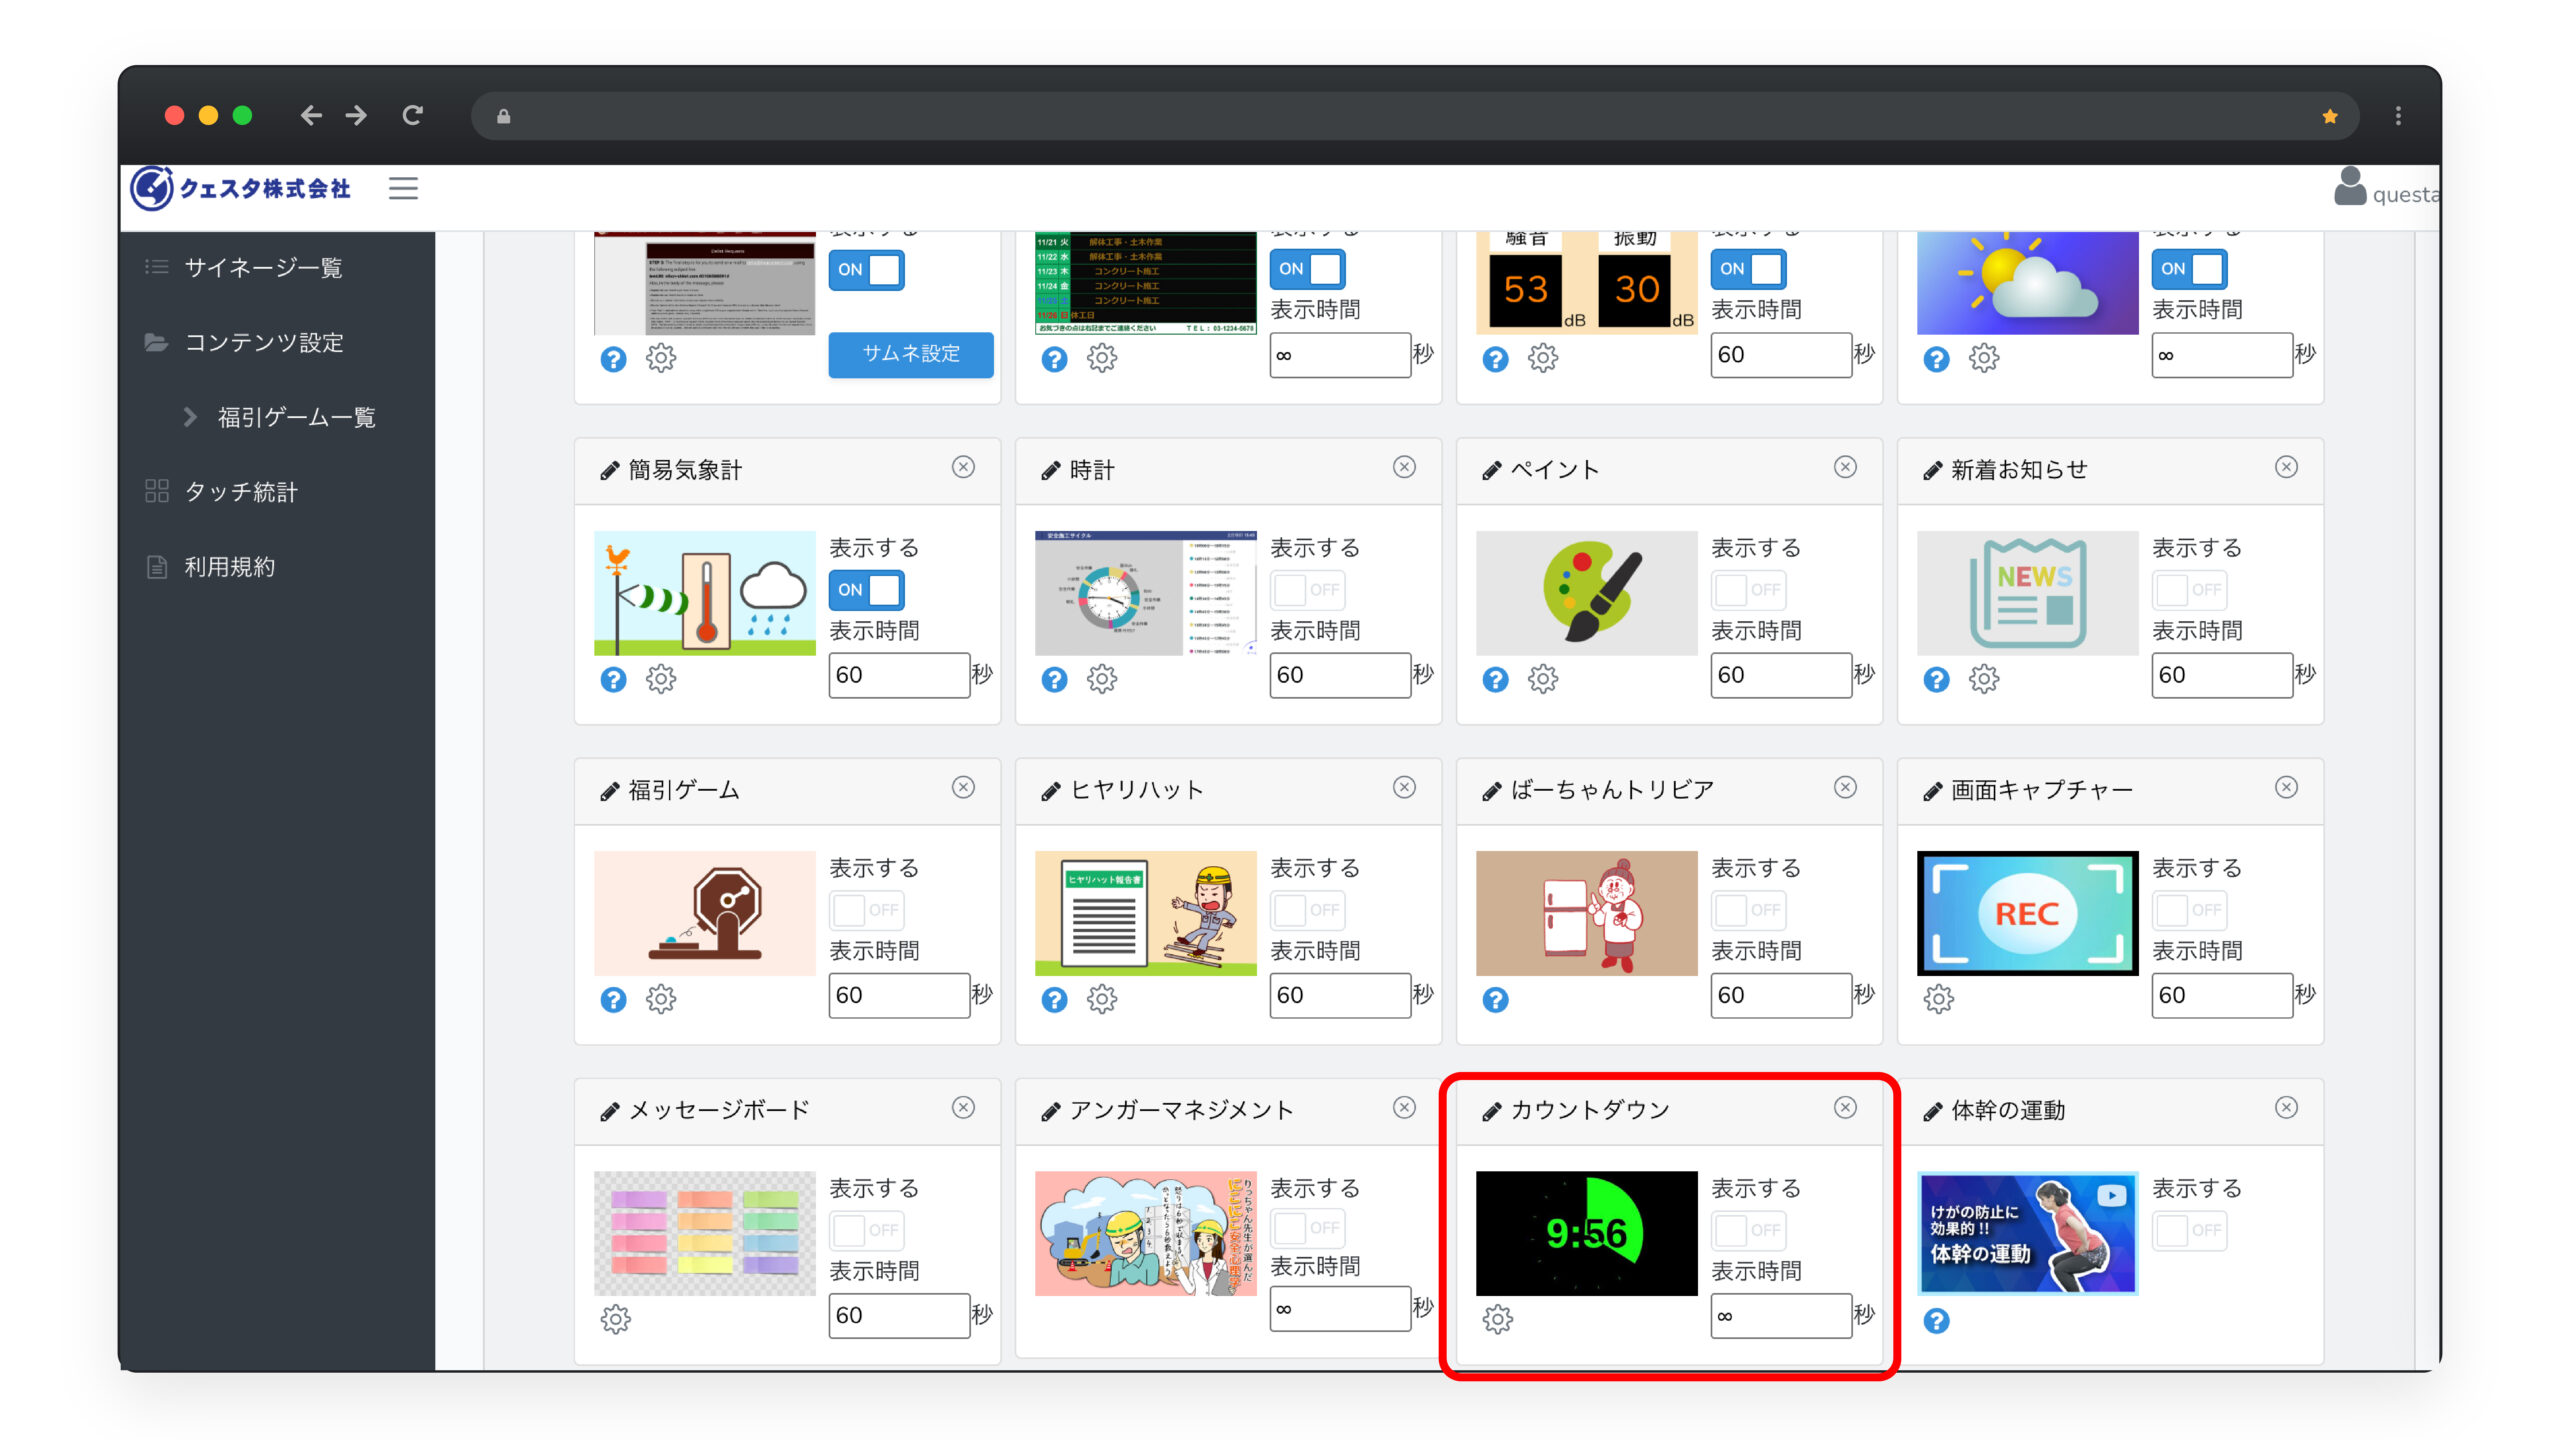This screenshot has width=2560, height=1440.
Task: Close the 福引ゲーム card
Action: (963, 787)
